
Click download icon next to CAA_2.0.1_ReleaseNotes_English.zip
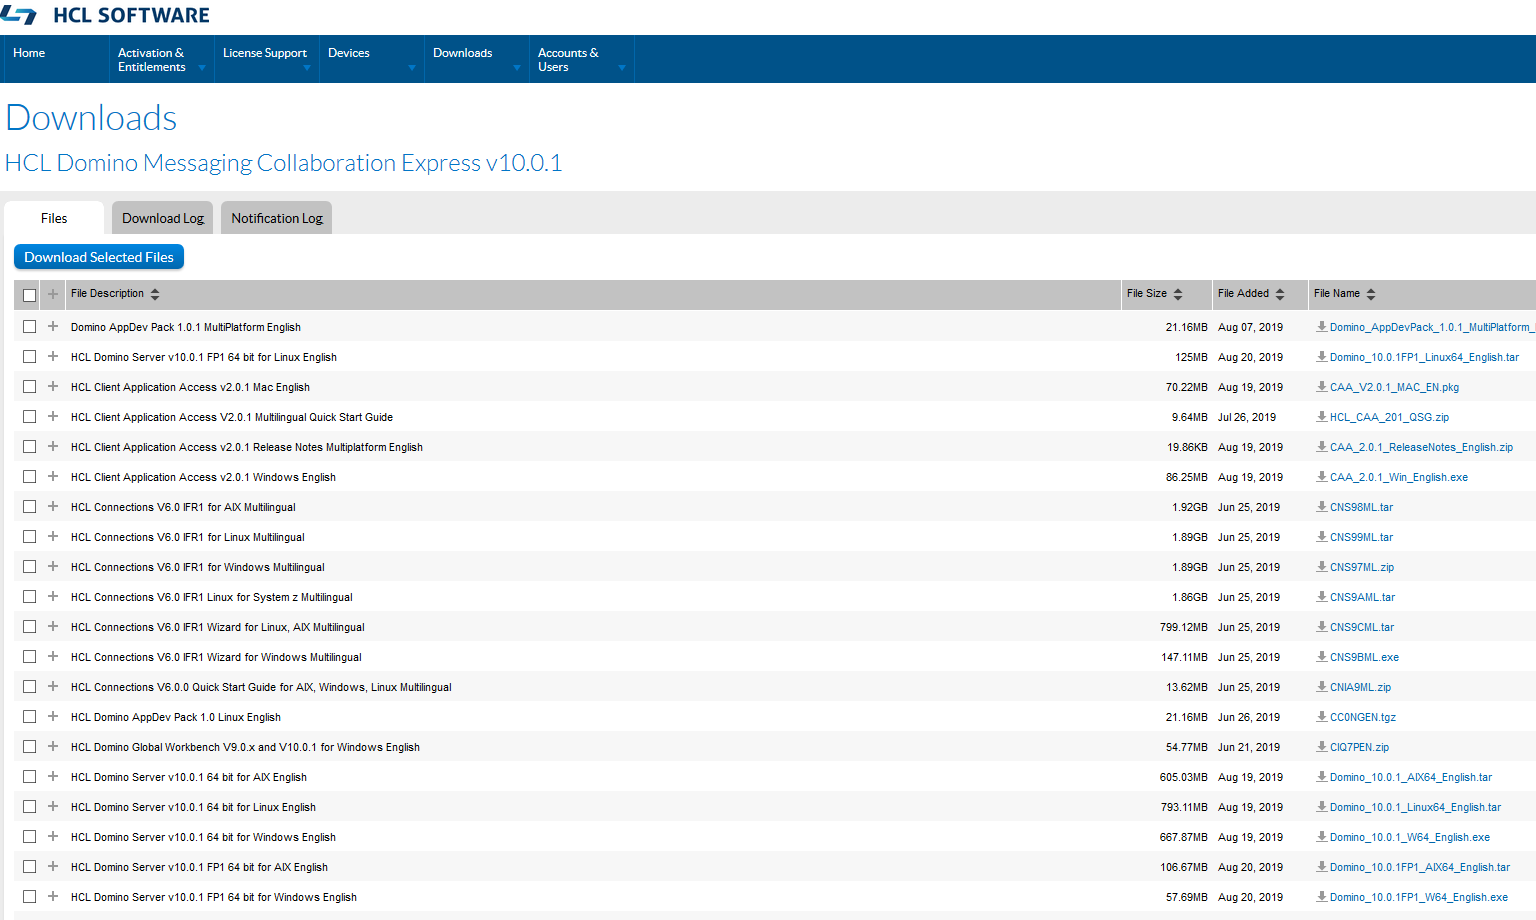pos(1322,447)
